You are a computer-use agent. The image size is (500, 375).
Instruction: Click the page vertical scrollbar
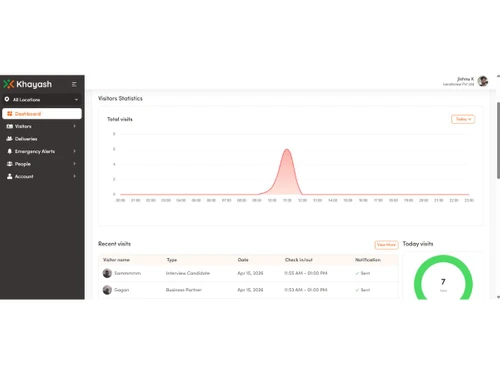(498, 140)
